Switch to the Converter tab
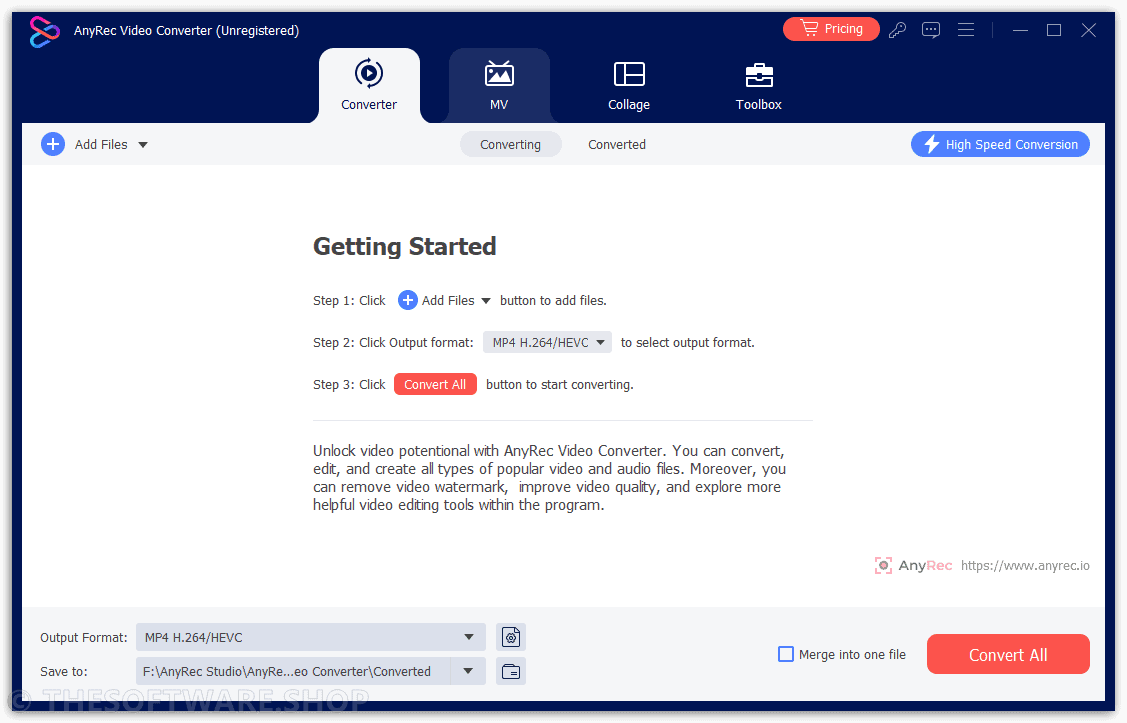The height and width of the screenshot is (723, 1127). pos(369,86)
